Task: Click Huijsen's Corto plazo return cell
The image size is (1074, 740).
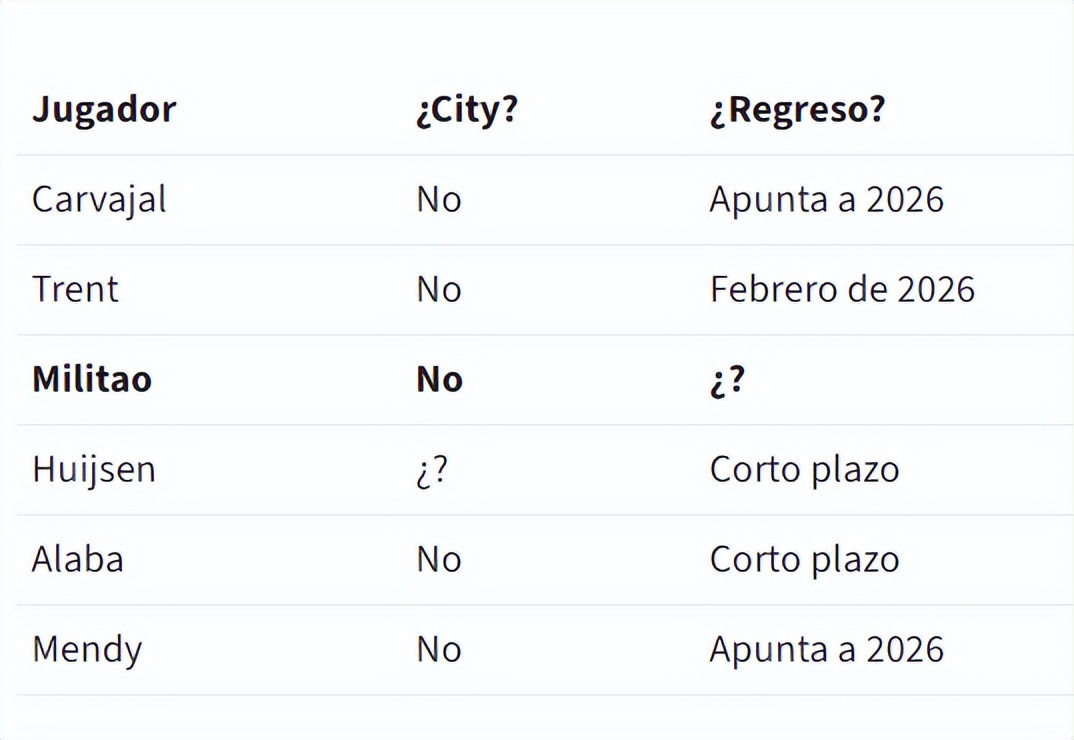Action: click(x=804, y=469)
